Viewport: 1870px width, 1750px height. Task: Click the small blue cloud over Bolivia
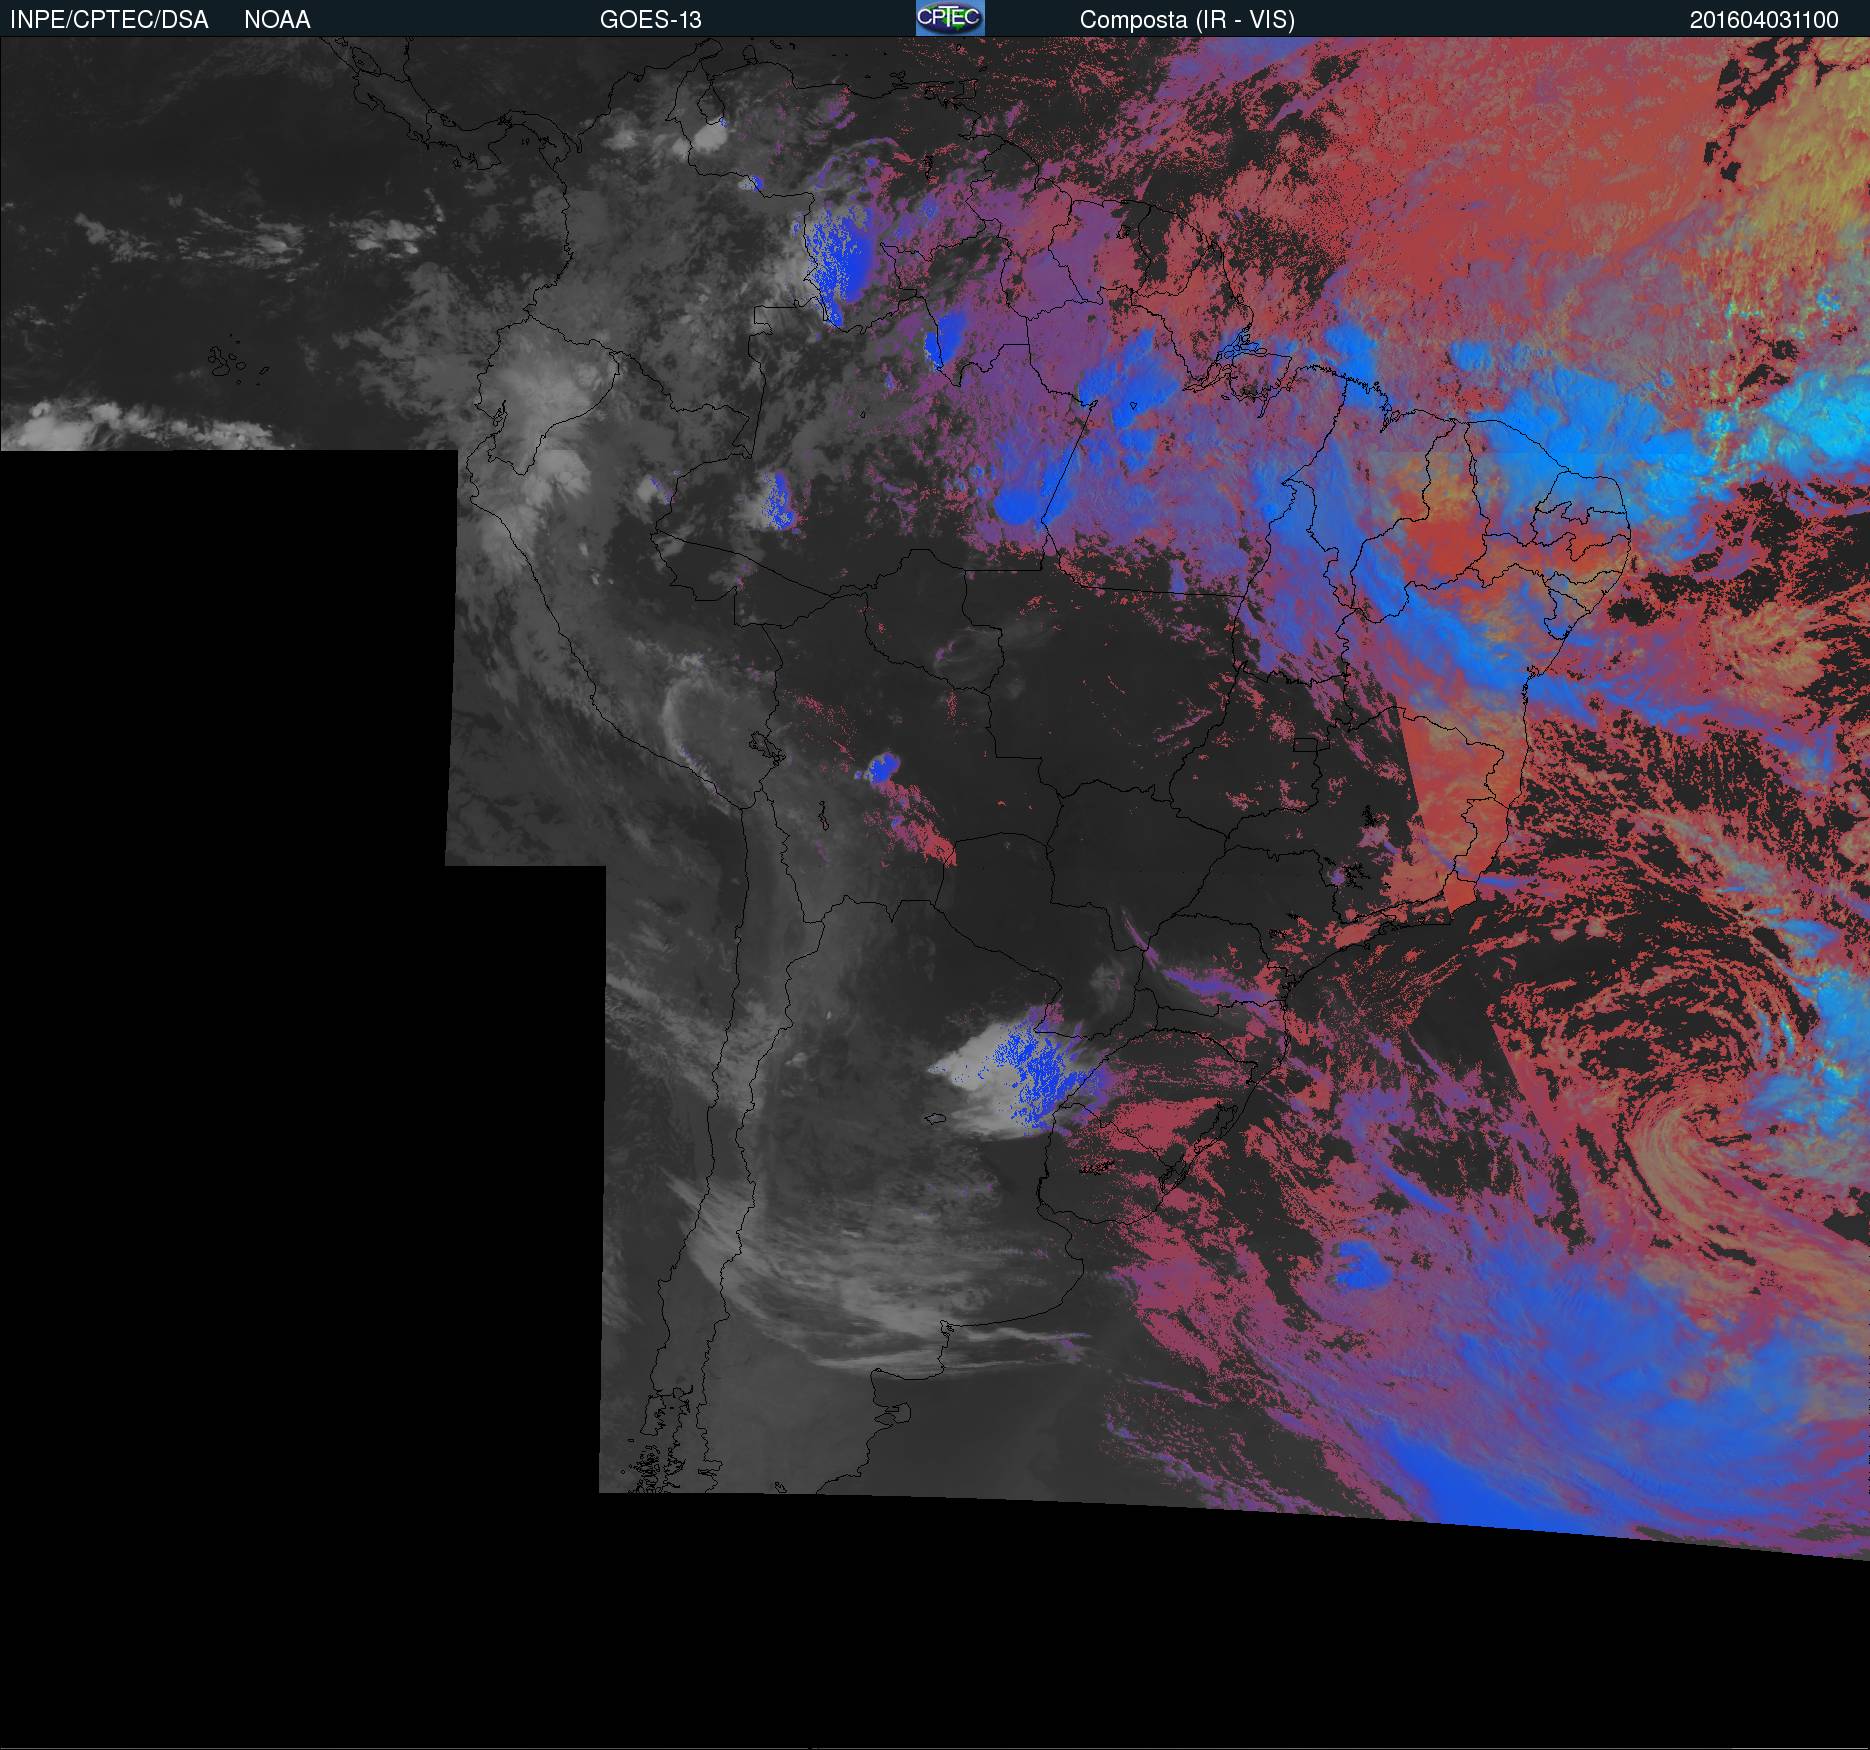[x=882, y=769]
